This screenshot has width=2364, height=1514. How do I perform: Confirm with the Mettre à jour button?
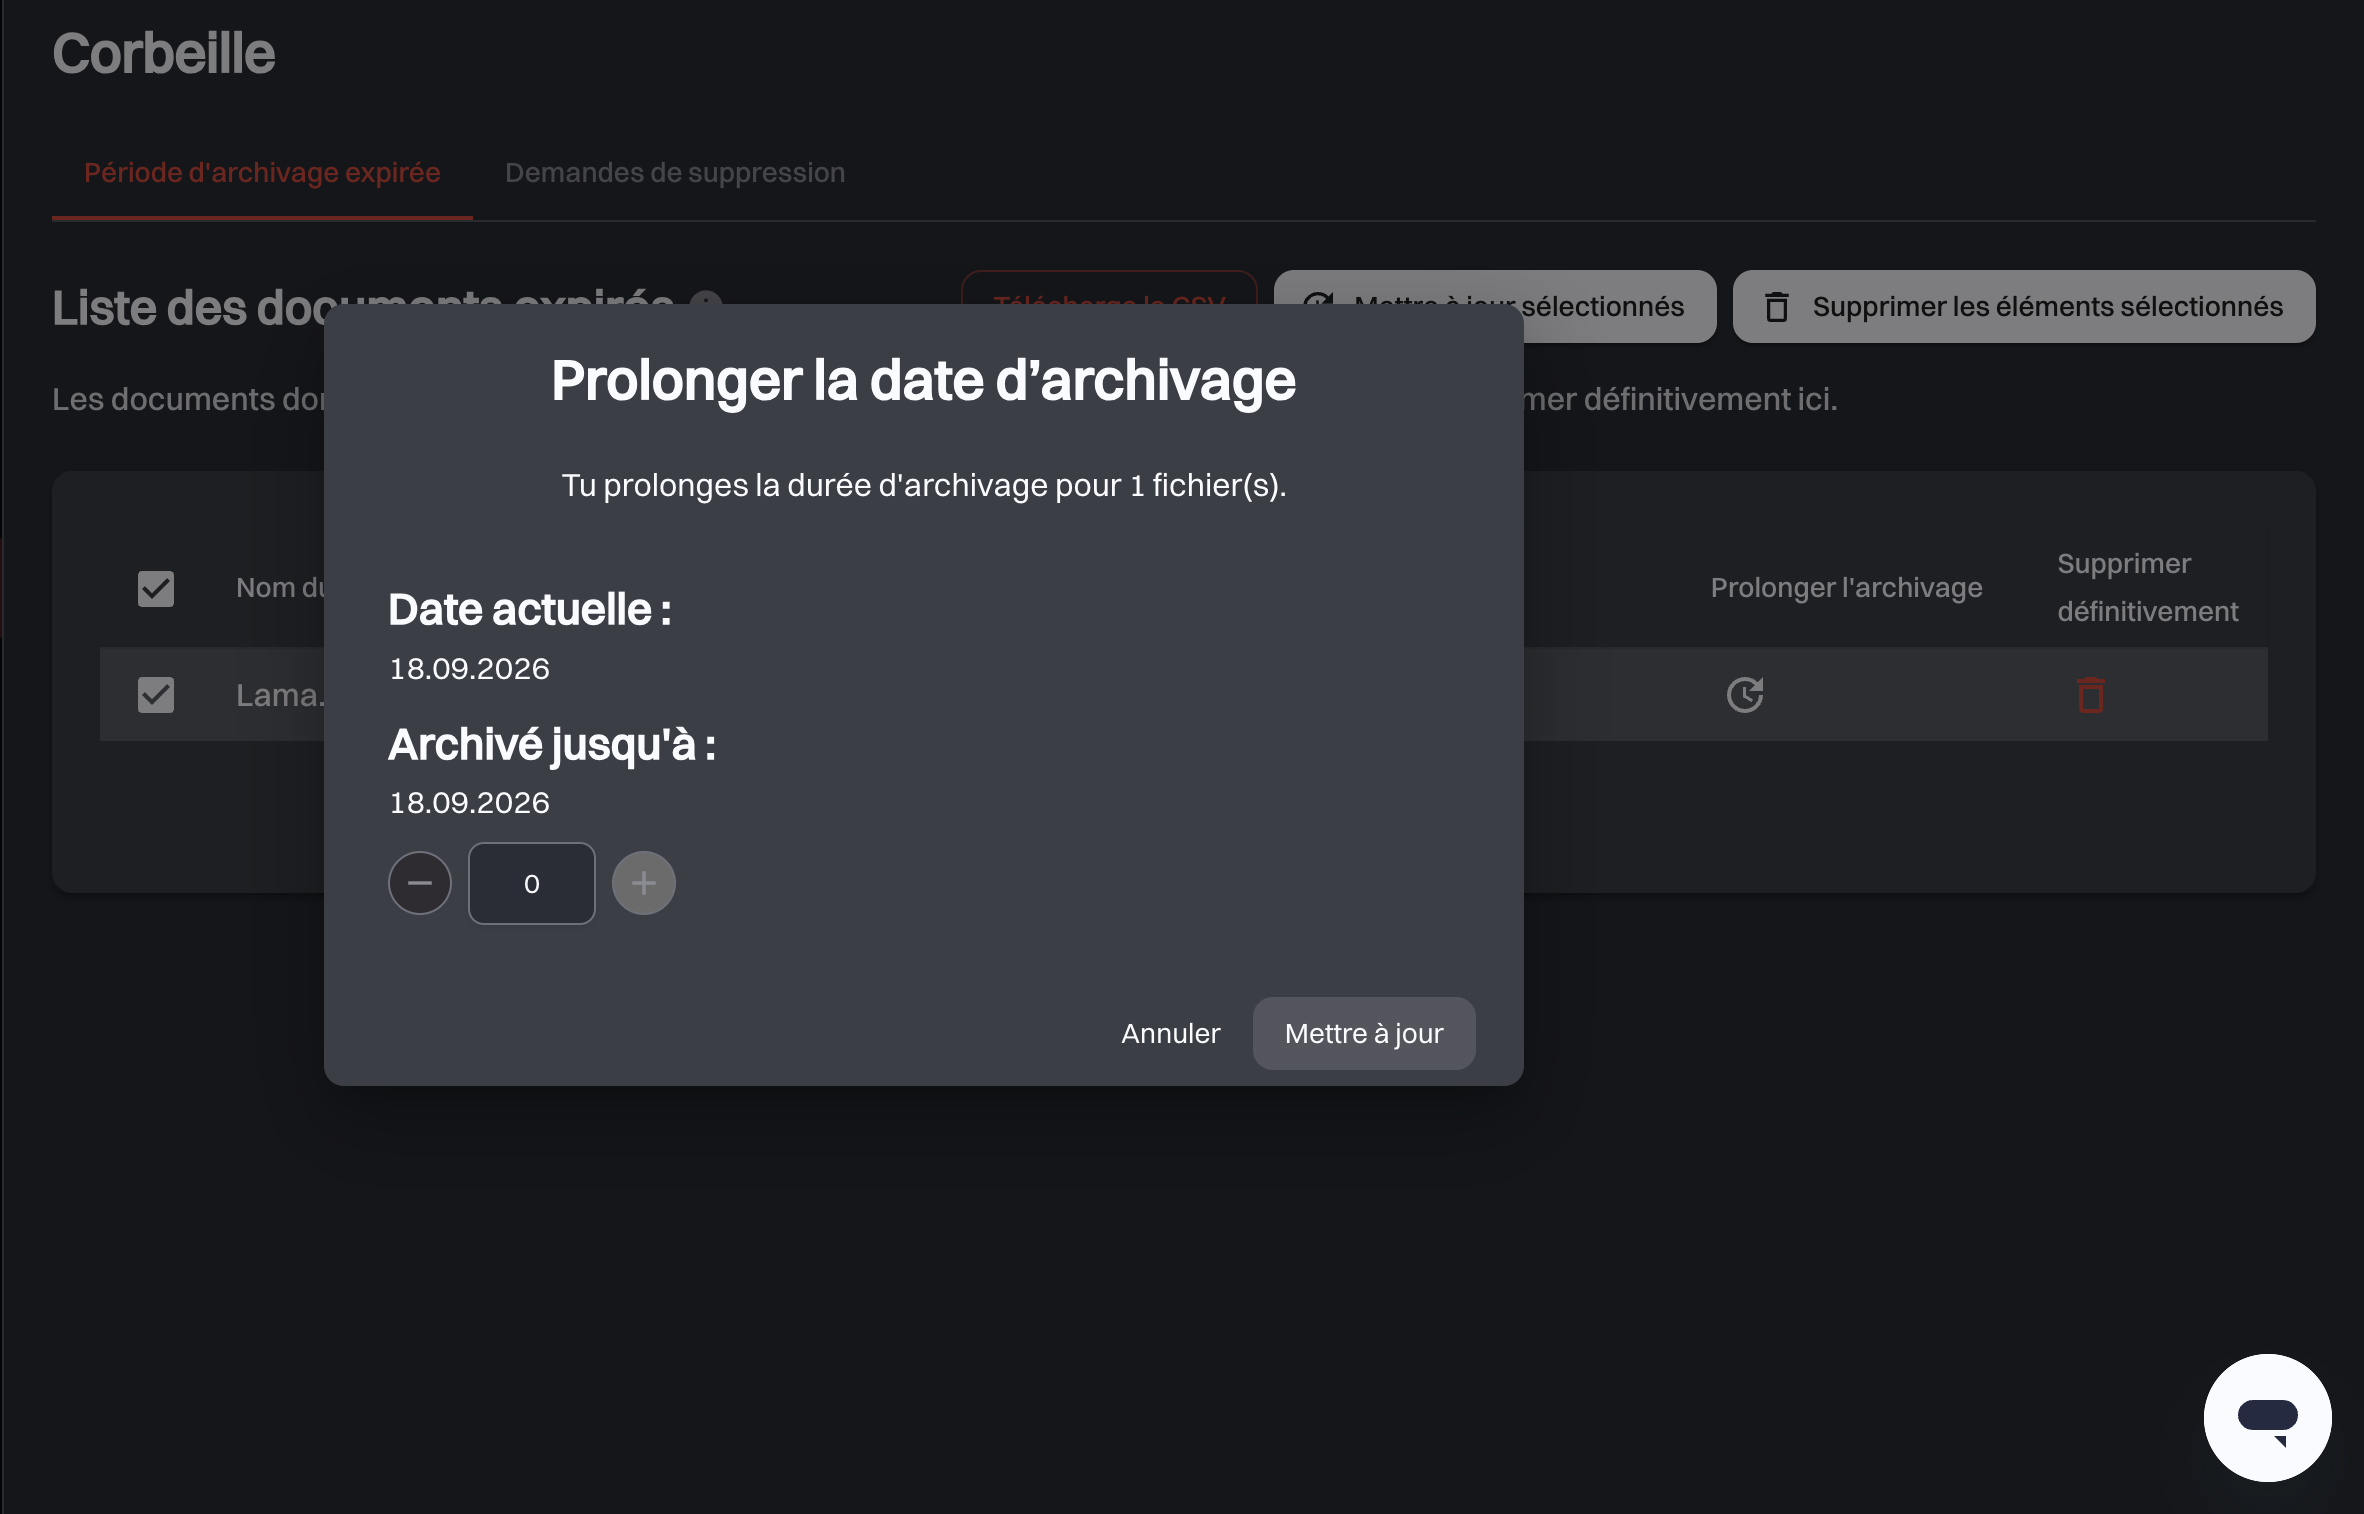pos(1364,1033)
